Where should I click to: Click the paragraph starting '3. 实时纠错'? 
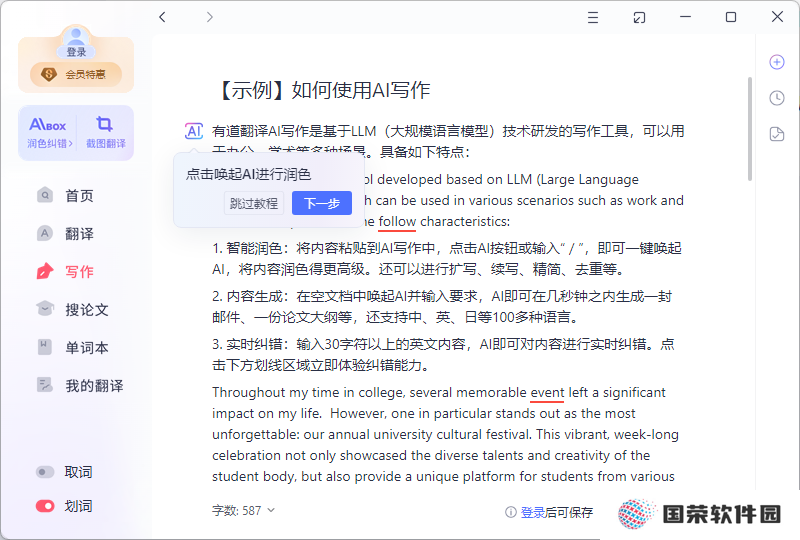pos(443,355)
